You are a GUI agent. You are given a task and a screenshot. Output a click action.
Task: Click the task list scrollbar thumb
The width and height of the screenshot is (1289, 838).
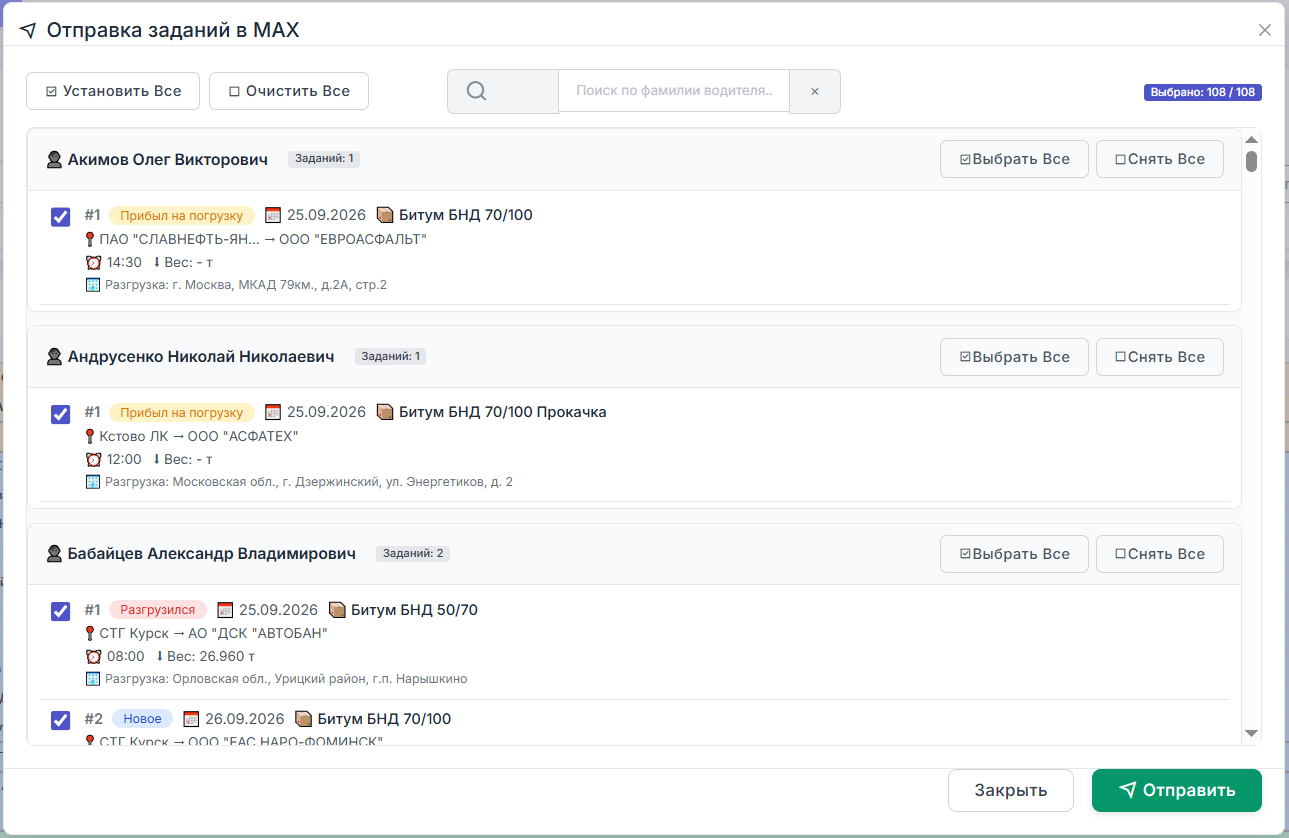(1251, 161)
